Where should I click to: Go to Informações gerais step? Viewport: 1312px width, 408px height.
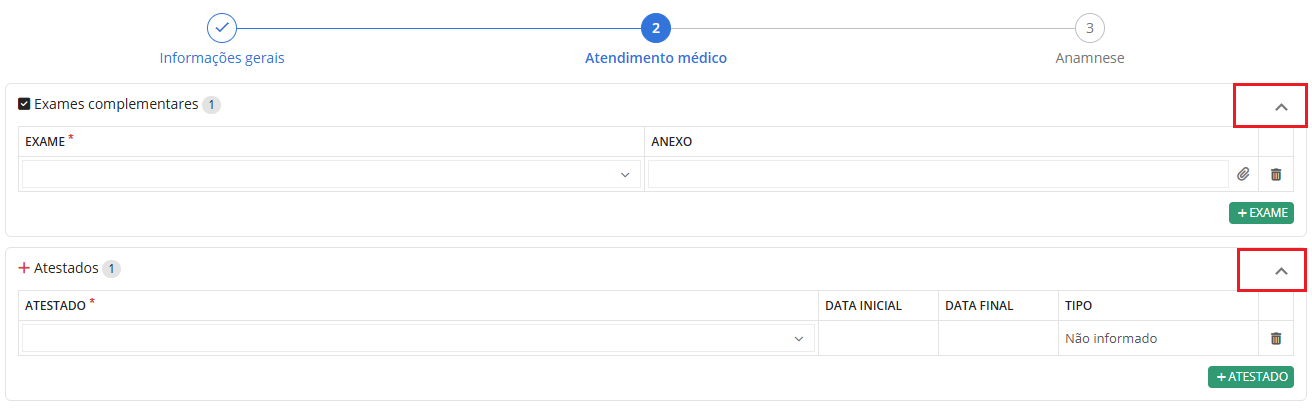pos(222,58)
